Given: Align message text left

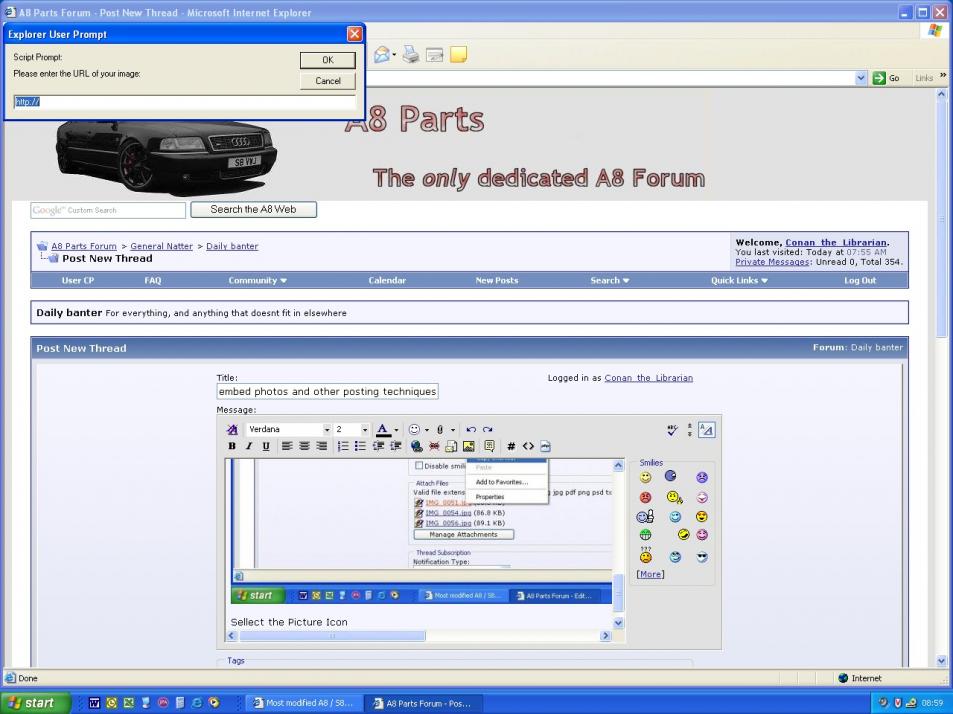Looking at the screenshot, I should click(x=287, y=446).
